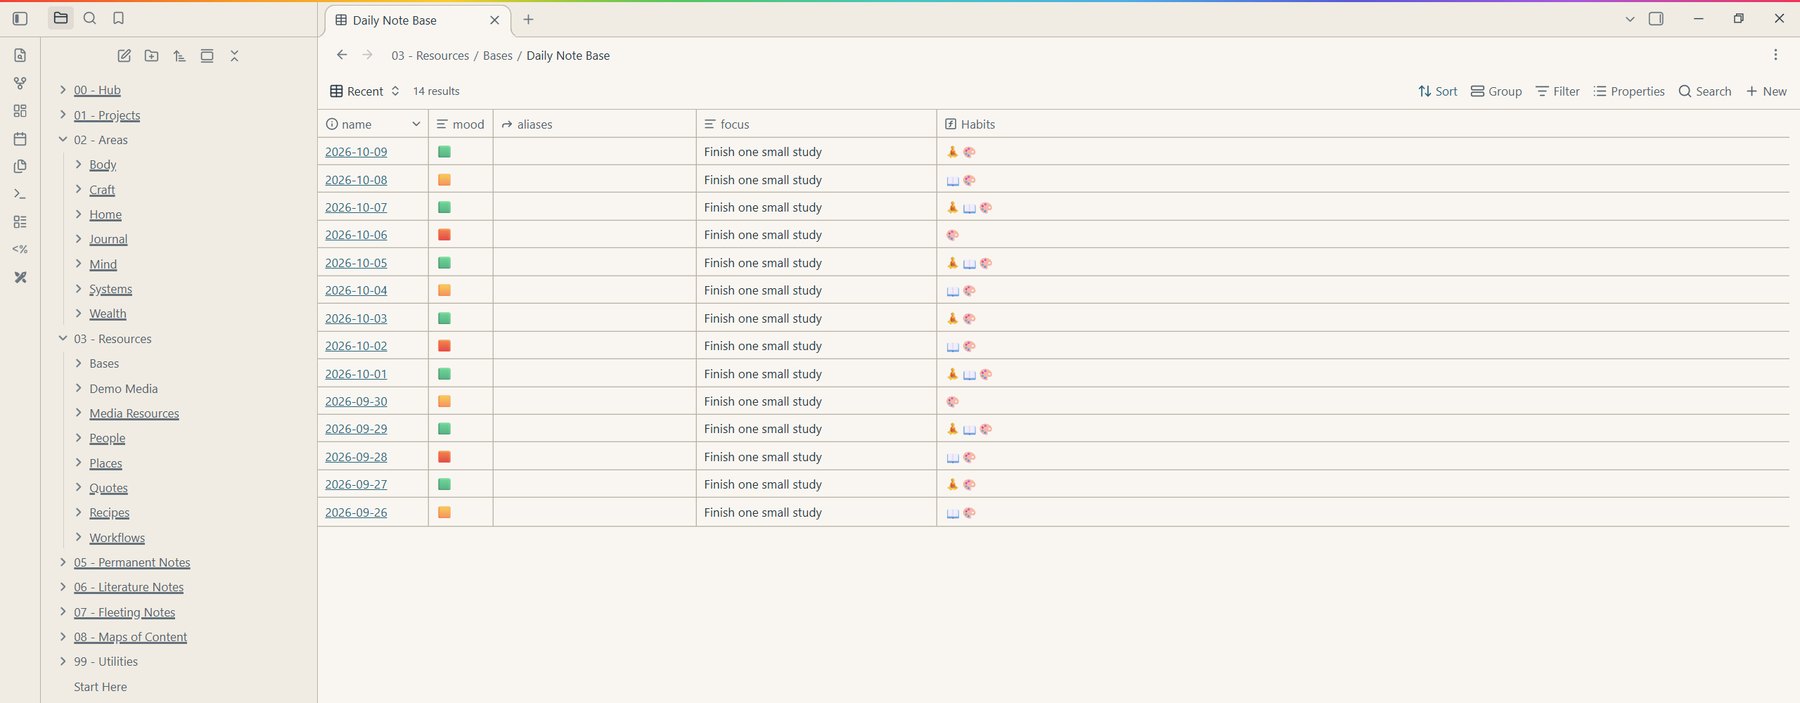
Task: Open the Properties panel button
Action: click(1629, 91)
